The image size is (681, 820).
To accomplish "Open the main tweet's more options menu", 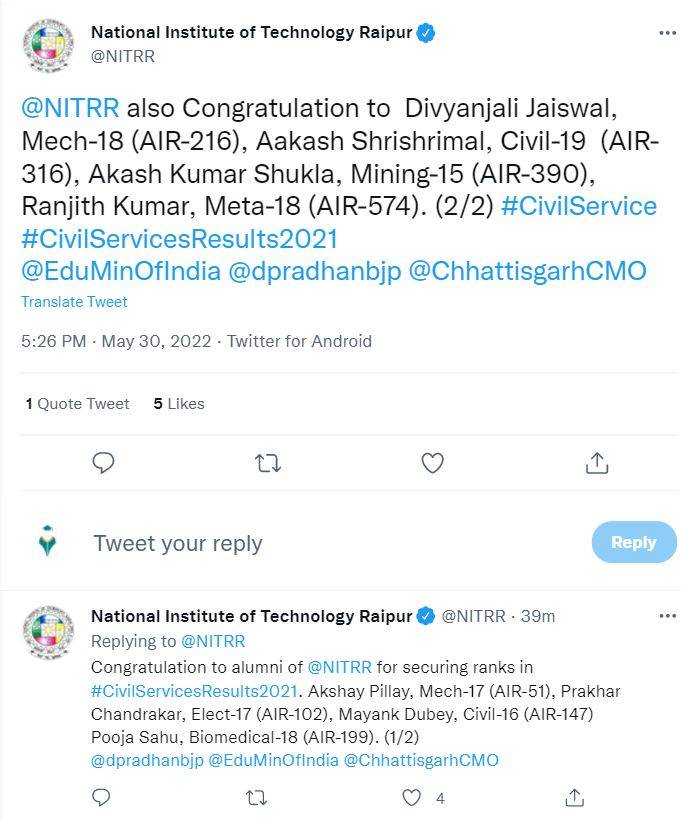I will click(667, 33).
